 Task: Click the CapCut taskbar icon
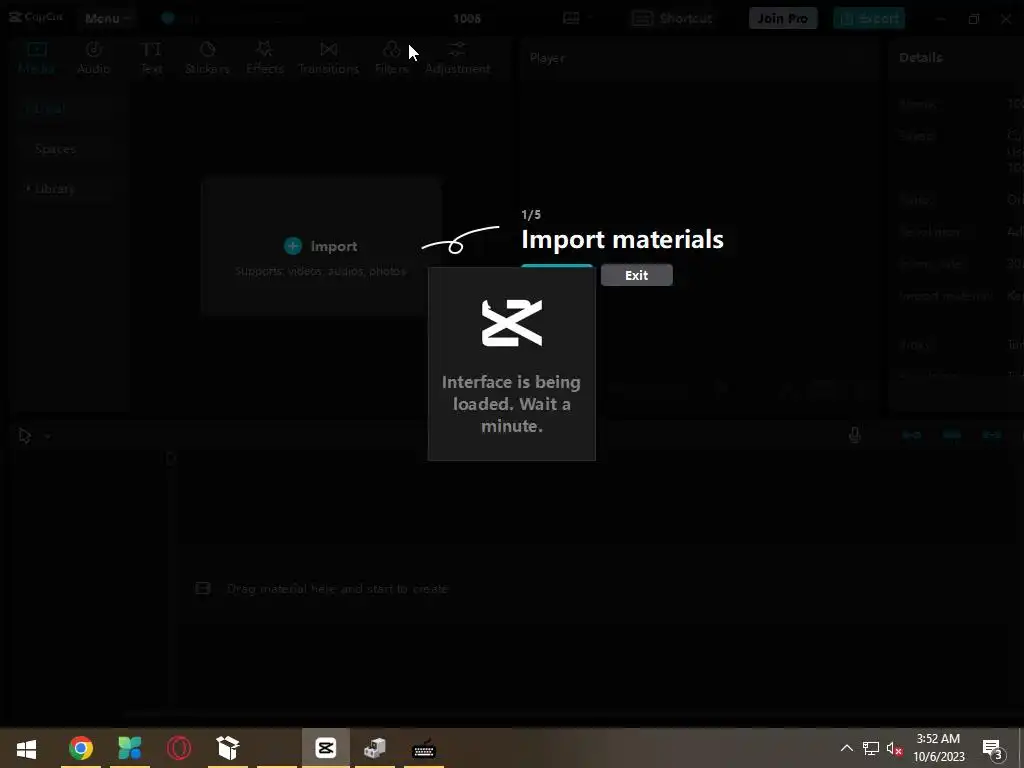tap(325, 748)
